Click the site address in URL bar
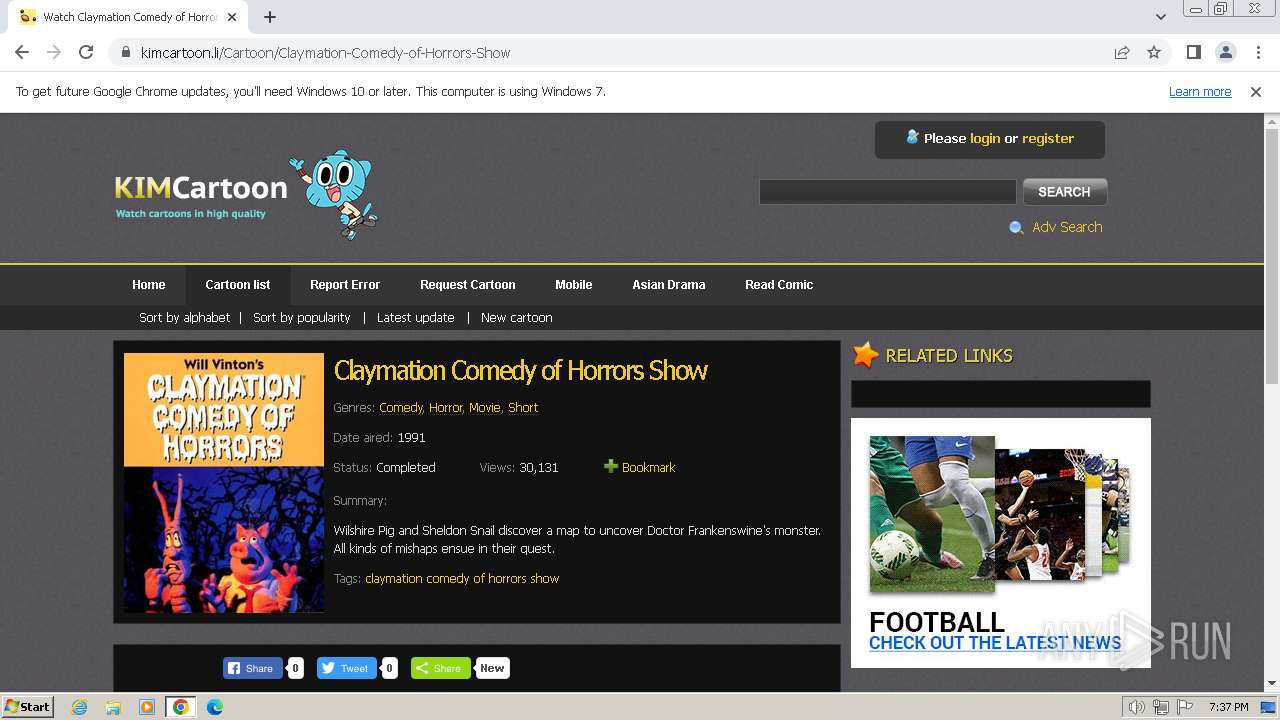 pos(326,53)
